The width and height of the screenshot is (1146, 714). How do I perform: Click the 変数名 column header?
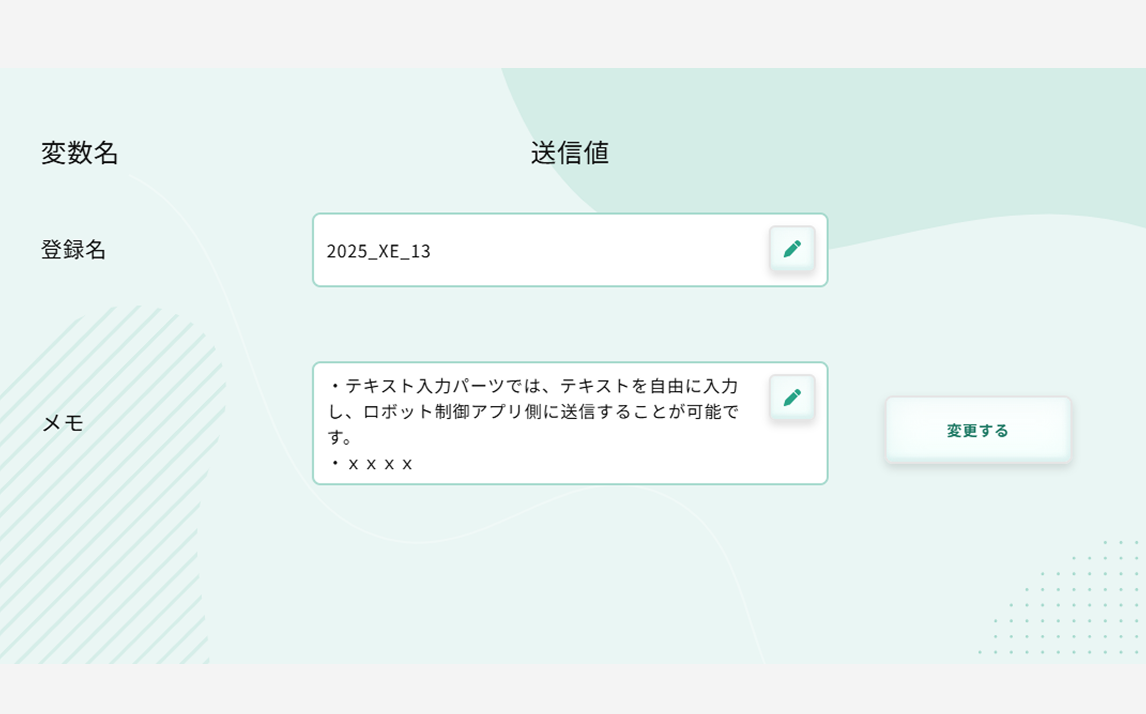click(80, 153)
